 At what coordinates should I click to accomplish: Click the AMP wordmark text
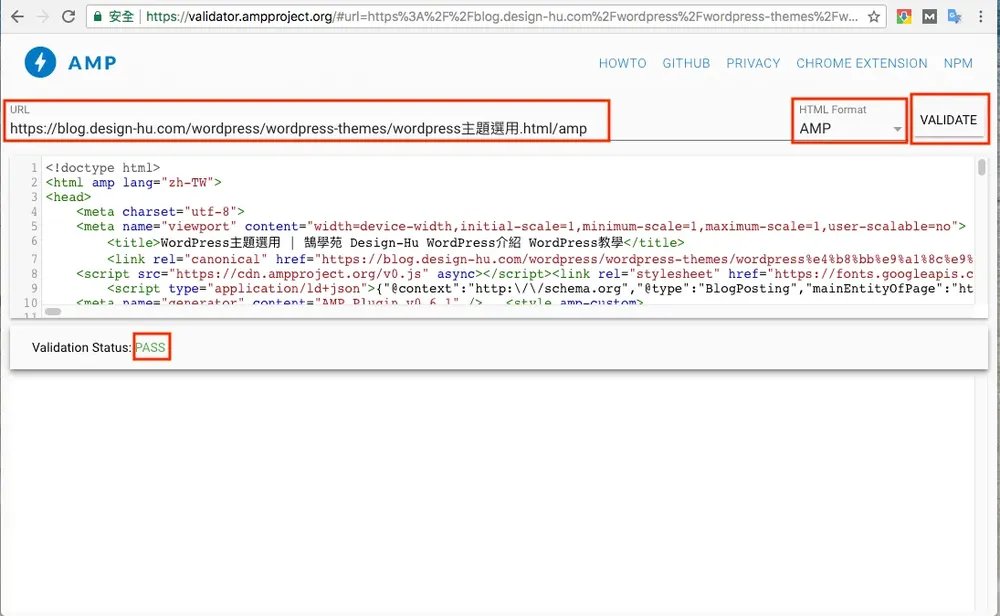pos(92,63)
